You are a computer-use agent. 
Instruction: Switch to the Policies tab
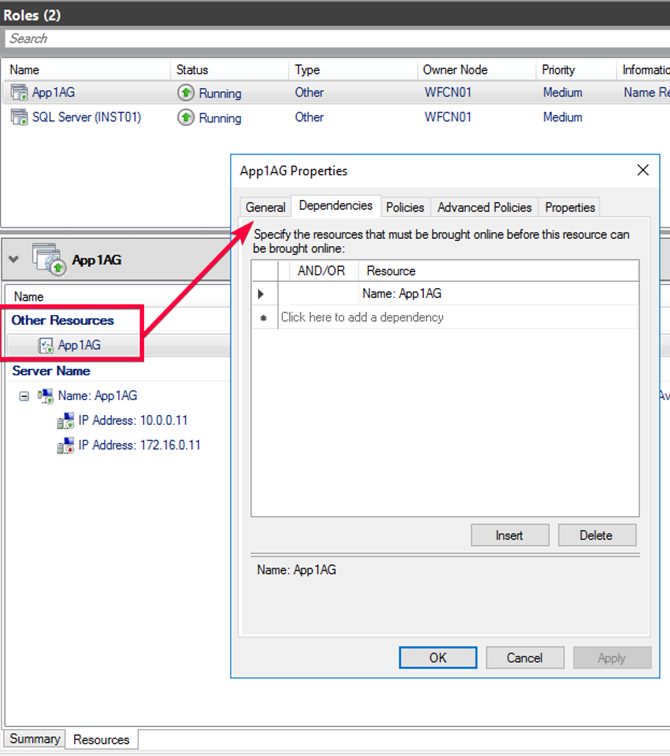click(405, 207)
